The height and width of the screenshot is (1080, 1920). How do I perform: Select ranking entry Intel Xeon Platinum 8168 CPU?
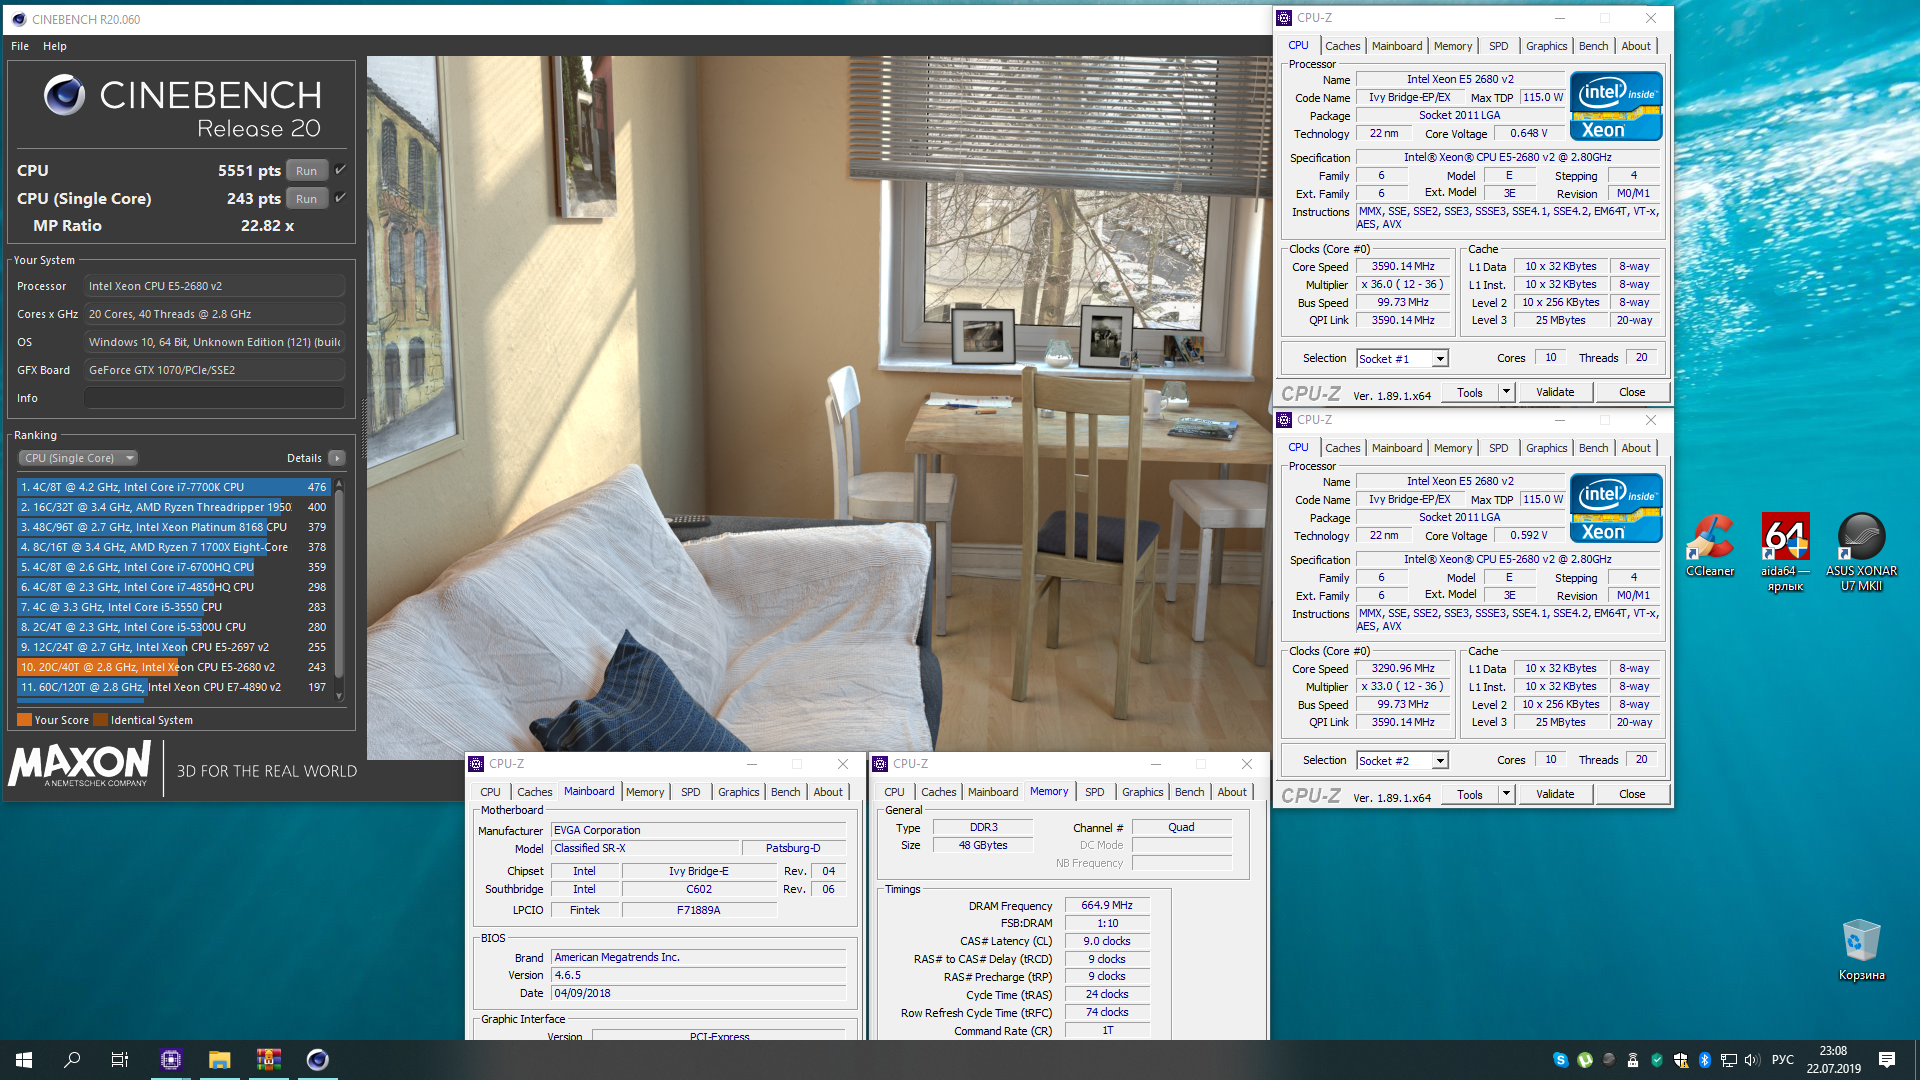[x=174, y=527]
